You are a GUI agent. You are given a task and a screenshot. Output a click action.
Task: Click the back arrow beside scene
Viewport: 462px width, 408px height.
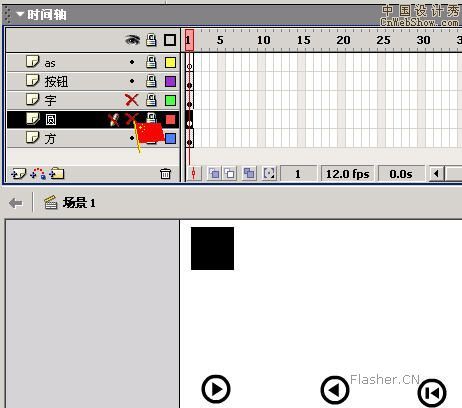pos(16,203)
